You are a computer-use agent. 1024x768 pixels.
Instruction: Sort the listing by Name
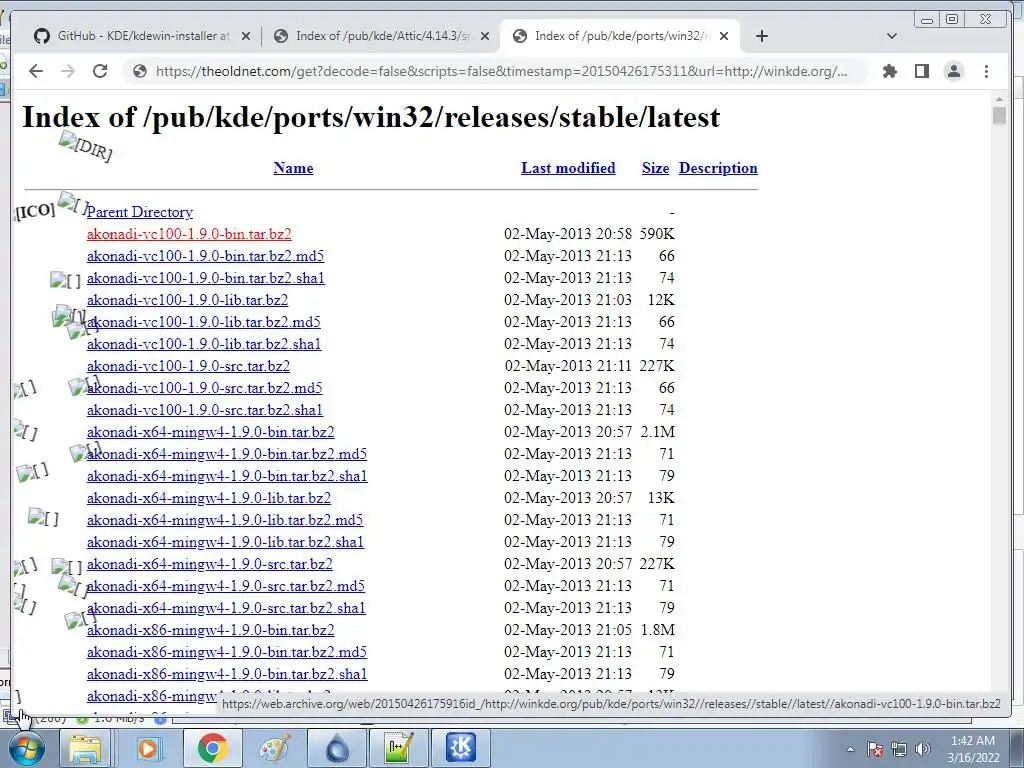[293, 168]
